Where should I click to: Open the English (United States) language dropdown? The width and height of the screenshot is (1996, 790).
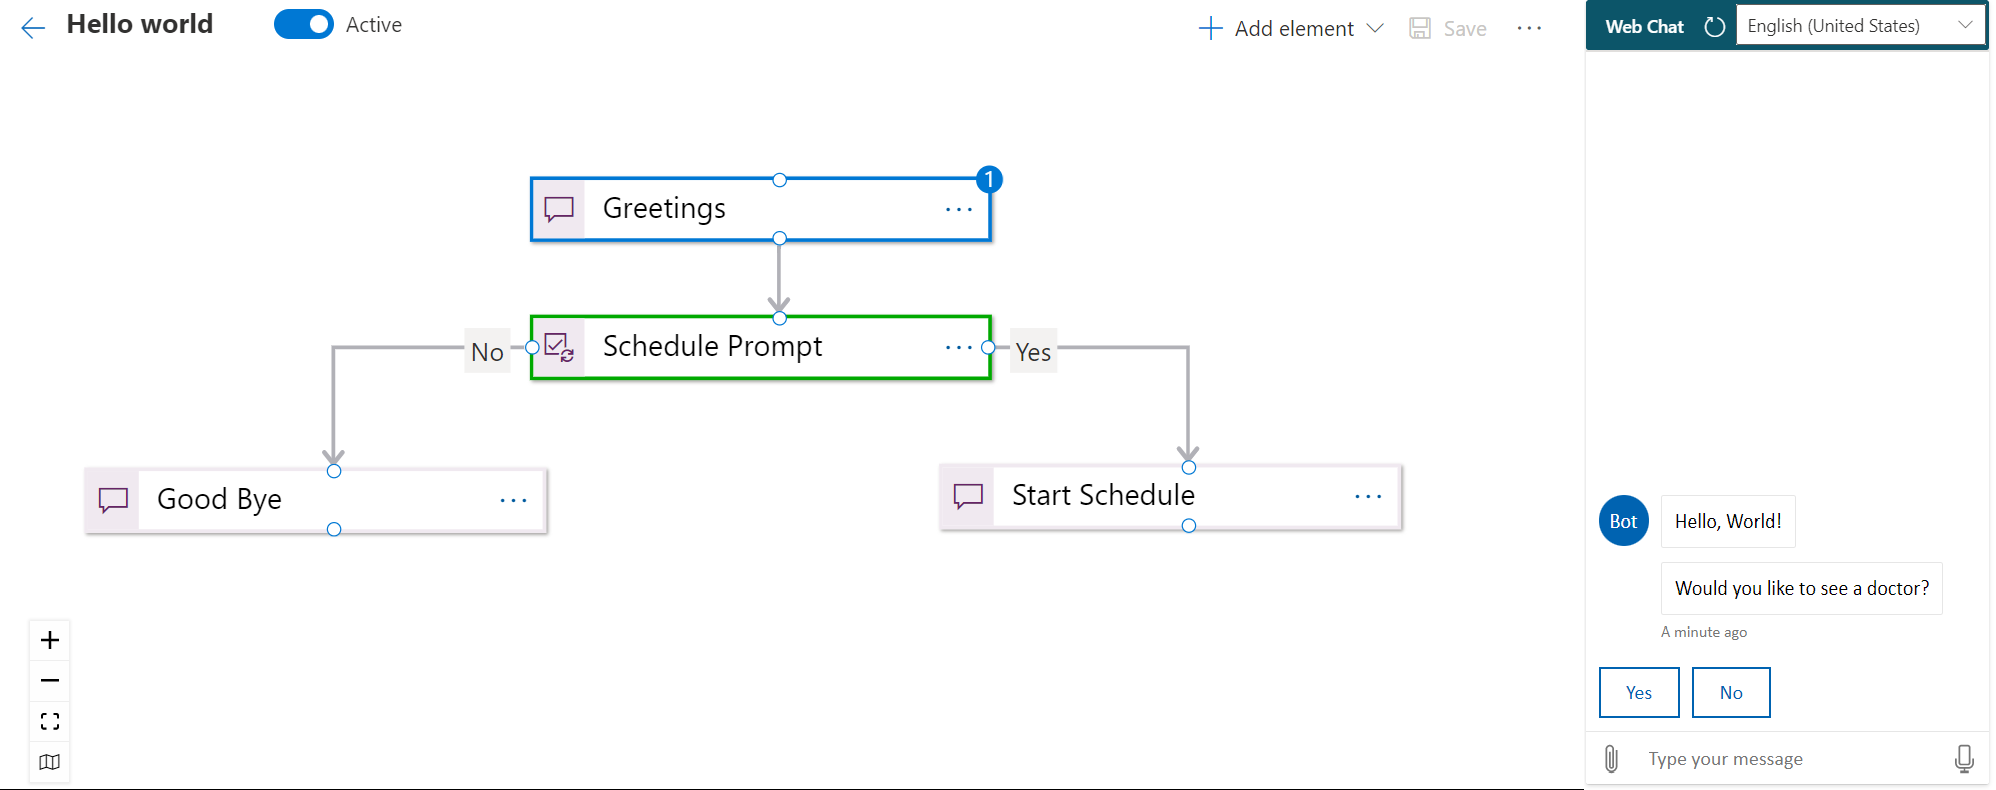tap(1860, 25)
